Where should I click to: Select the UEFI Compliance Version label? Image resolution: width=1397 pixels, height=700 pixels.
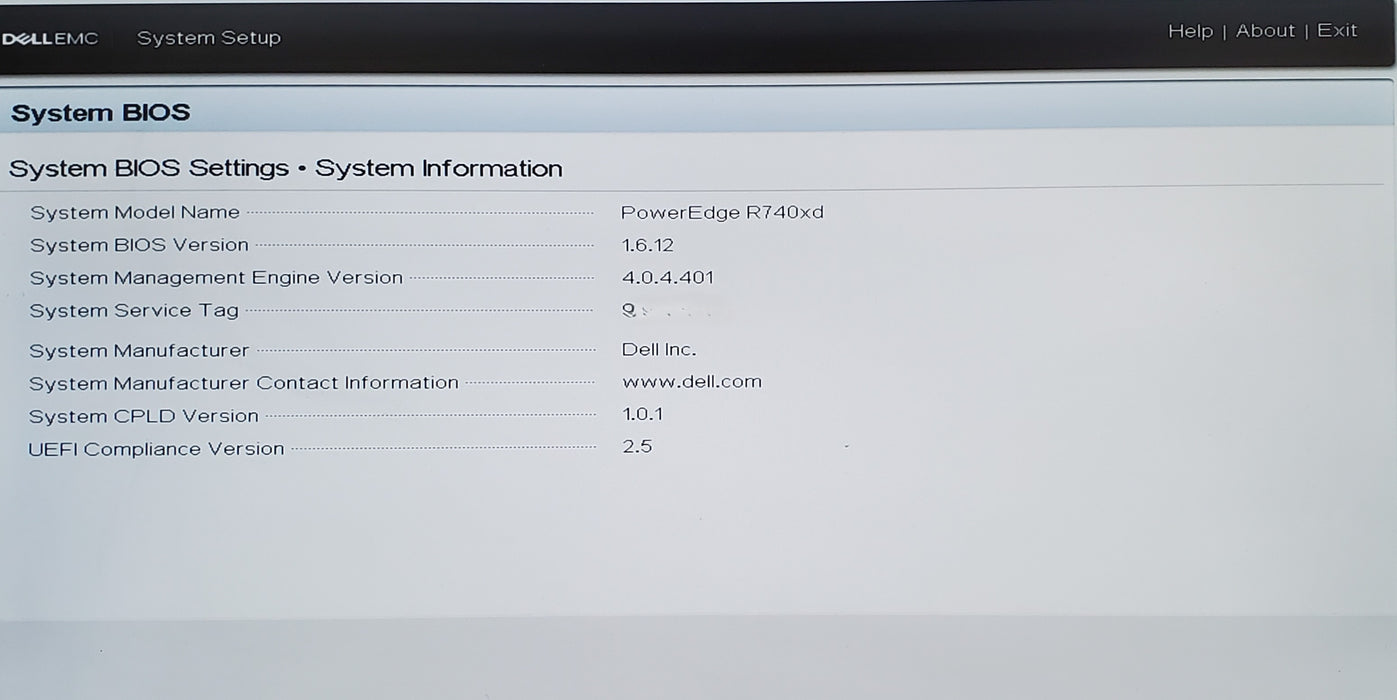156,449
